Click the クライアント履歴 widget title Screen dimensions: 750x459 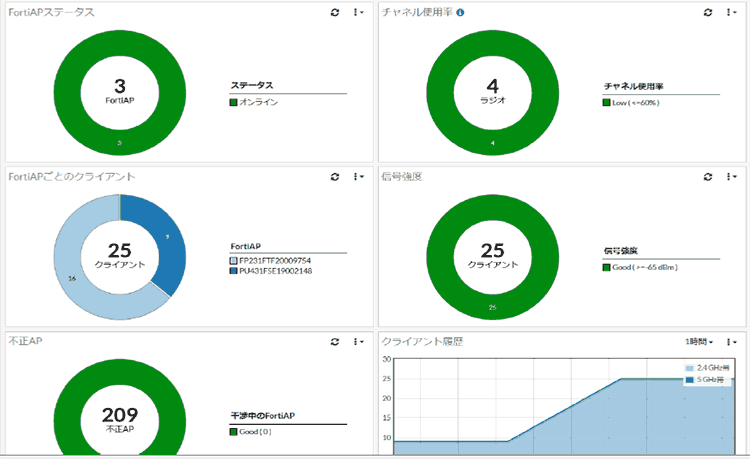tap(422, 341)
